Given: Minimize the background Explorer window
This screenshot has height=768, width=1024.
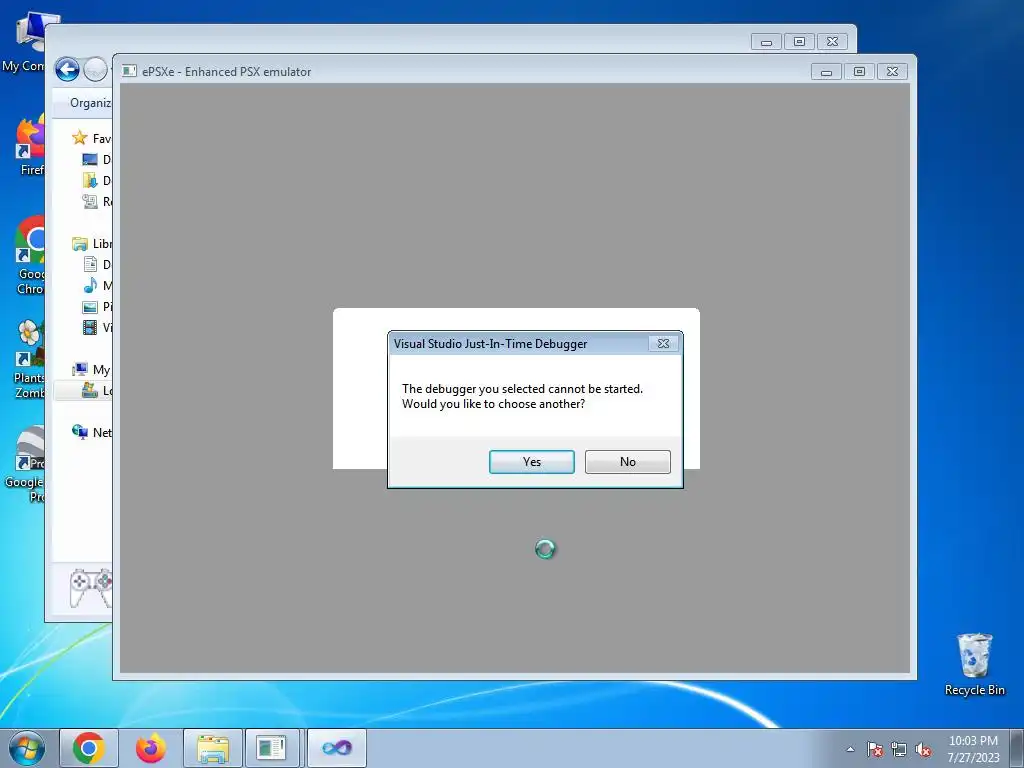Looking at the screenshot, I should 767,42.
